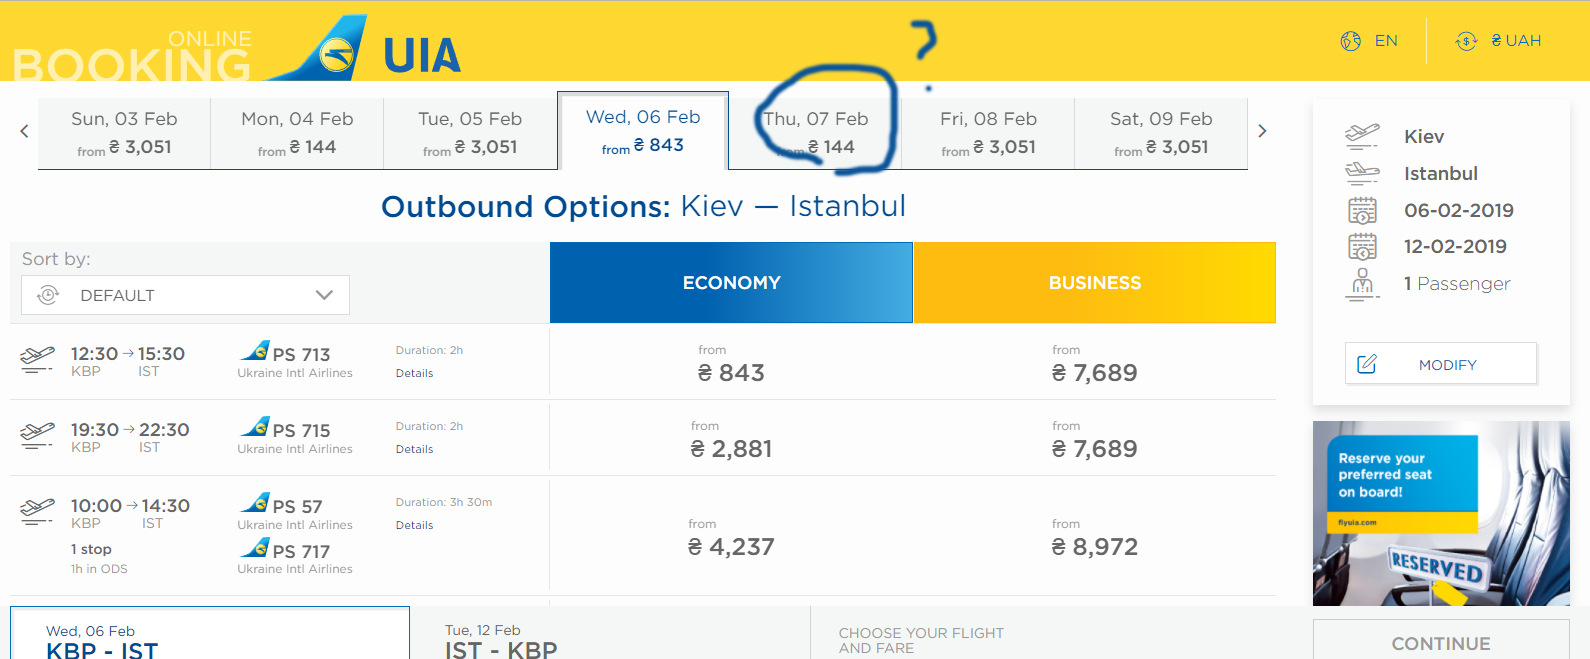Click the departure plane icon beside Kiev
Viewport: 1590px width, 659px height.
coord(1362,136)
